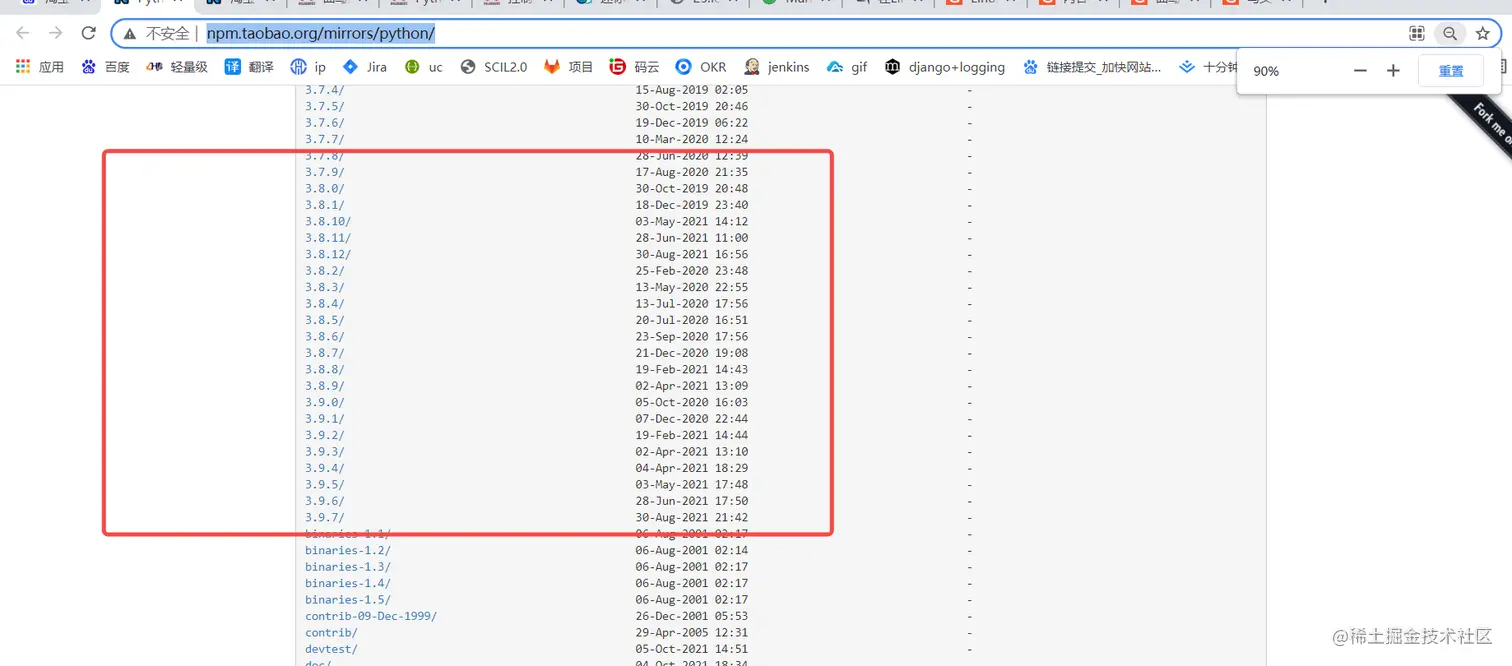
Task: Open the 3.8.7/ directory link
Action: 324,353
